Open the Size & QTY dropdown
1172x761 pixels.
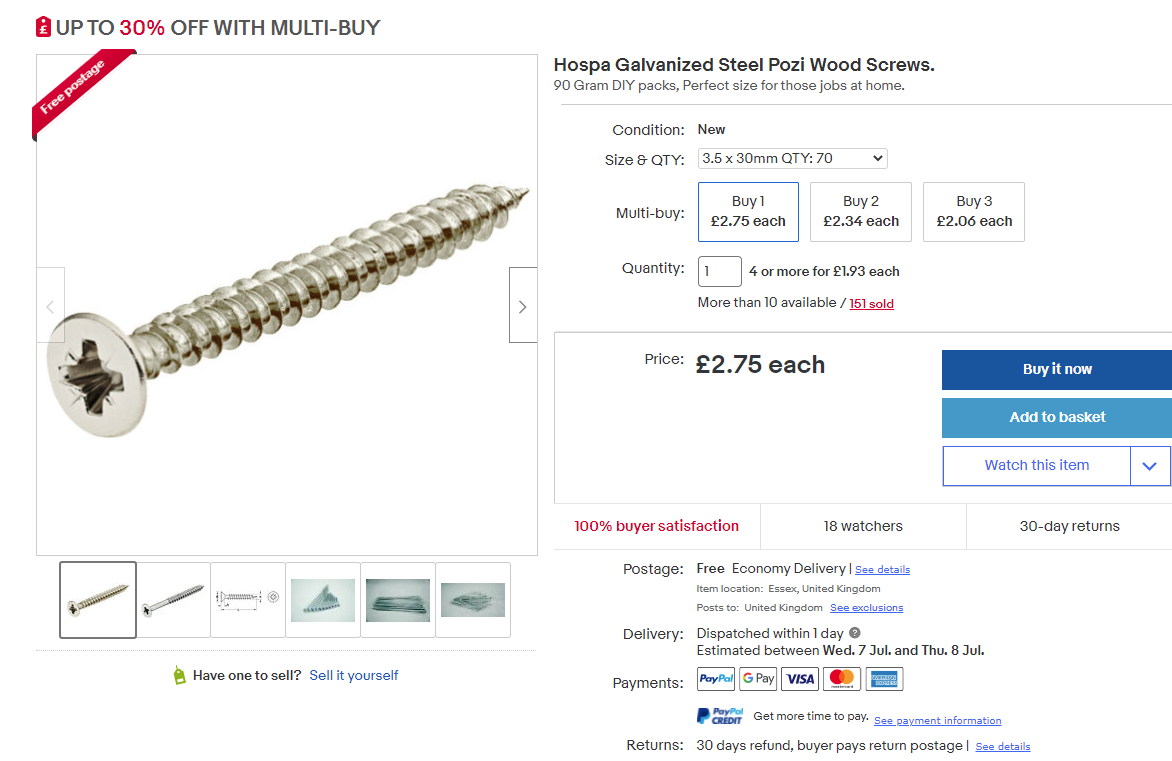792,158
